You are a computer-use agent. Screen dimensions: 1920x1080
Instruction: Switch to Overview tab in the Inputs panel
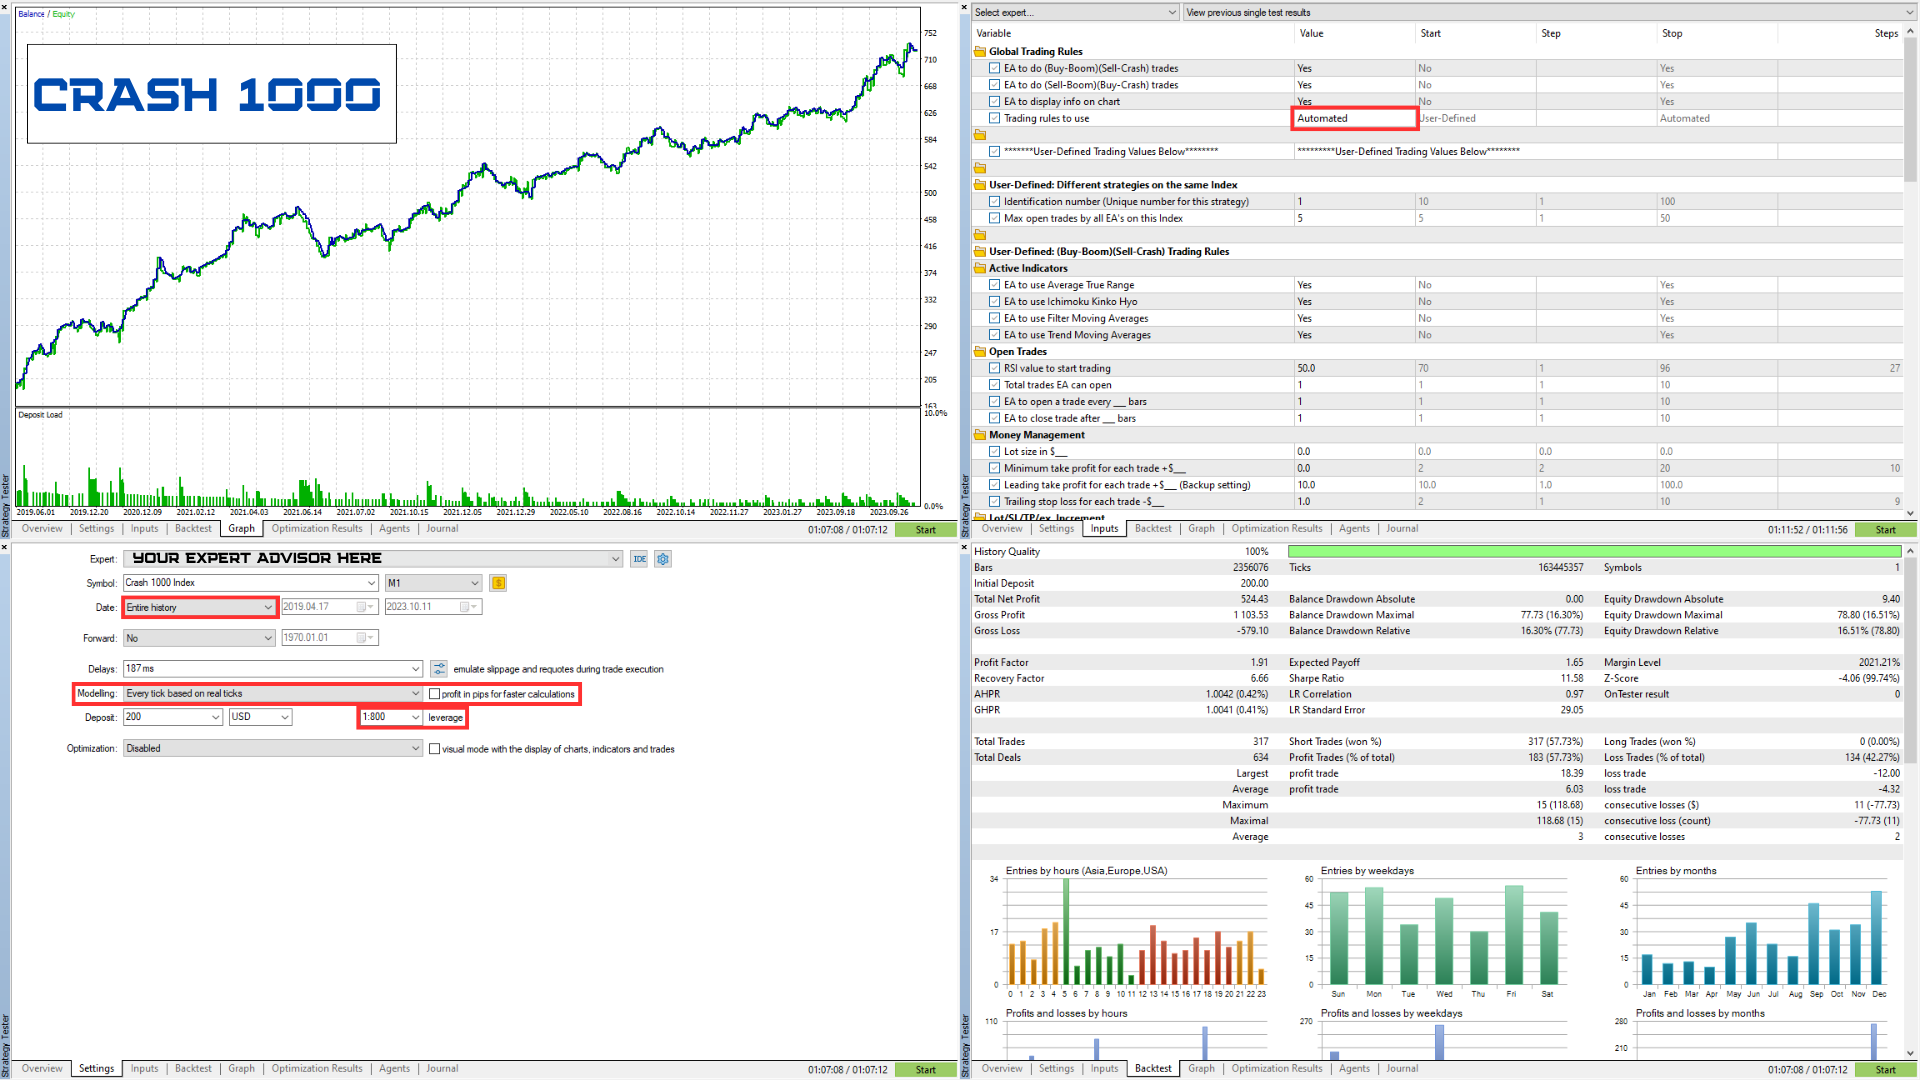pyautogui.click(x=1002, y=529)
